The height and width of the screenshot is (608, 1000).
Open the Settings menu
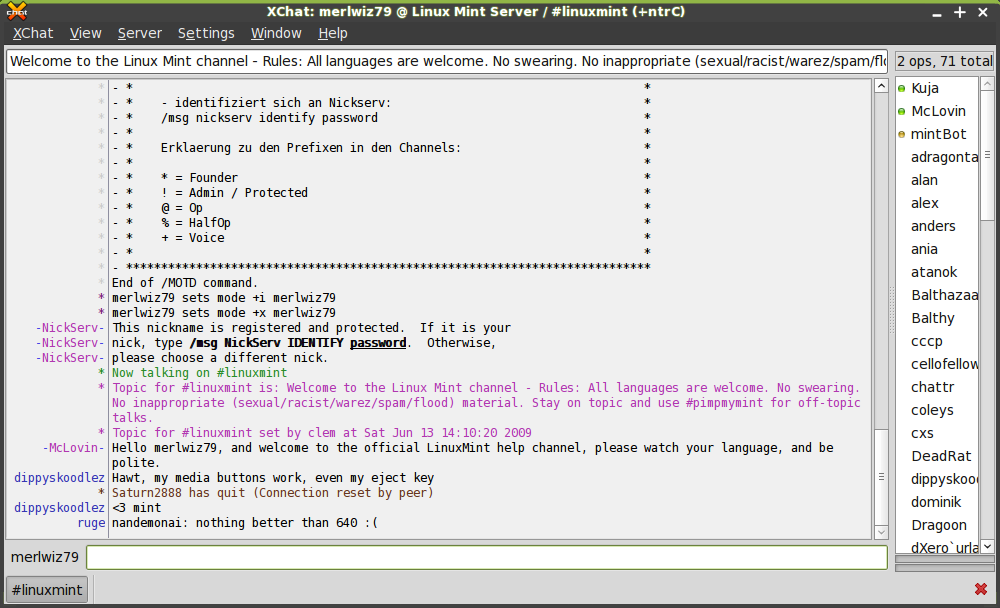click(x=206, y=33)
